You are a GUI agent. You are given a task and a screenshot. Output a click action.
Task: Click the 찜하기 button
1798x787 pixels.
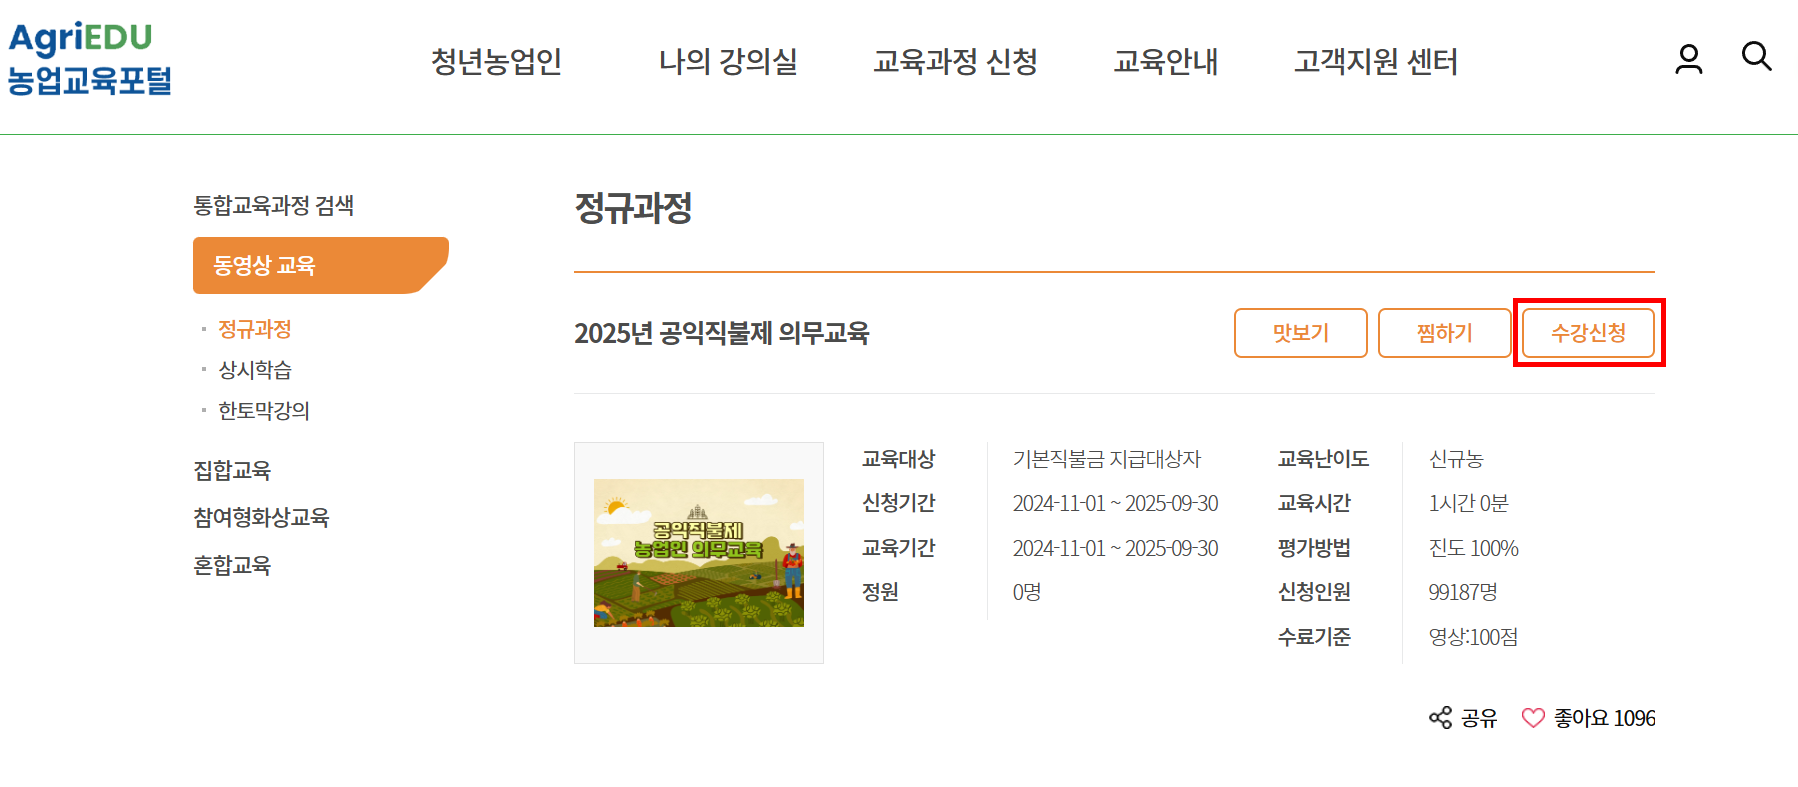pos(1445,333)
